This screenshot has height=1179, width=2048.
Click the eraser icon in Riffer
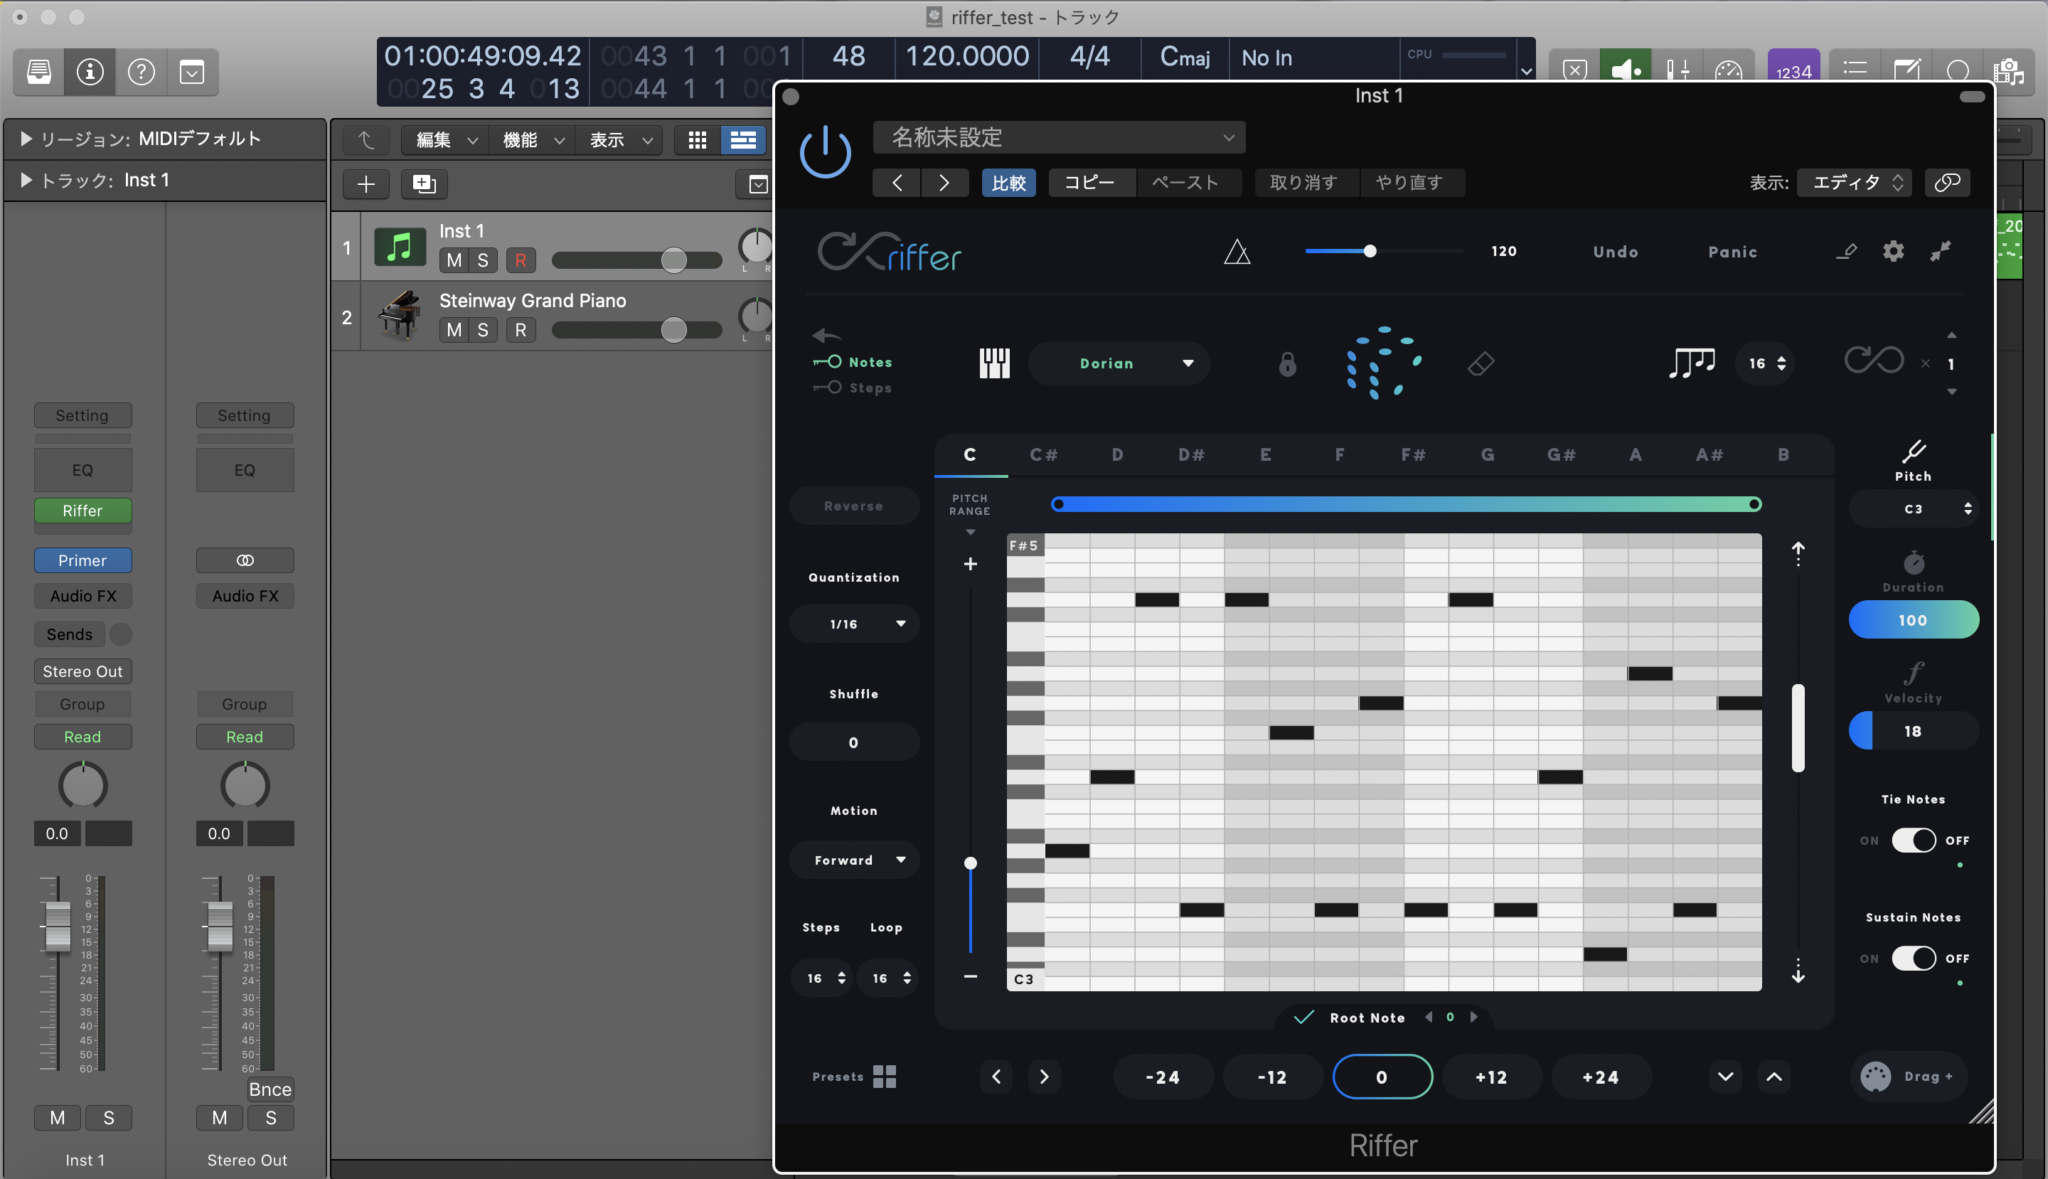1481,364
